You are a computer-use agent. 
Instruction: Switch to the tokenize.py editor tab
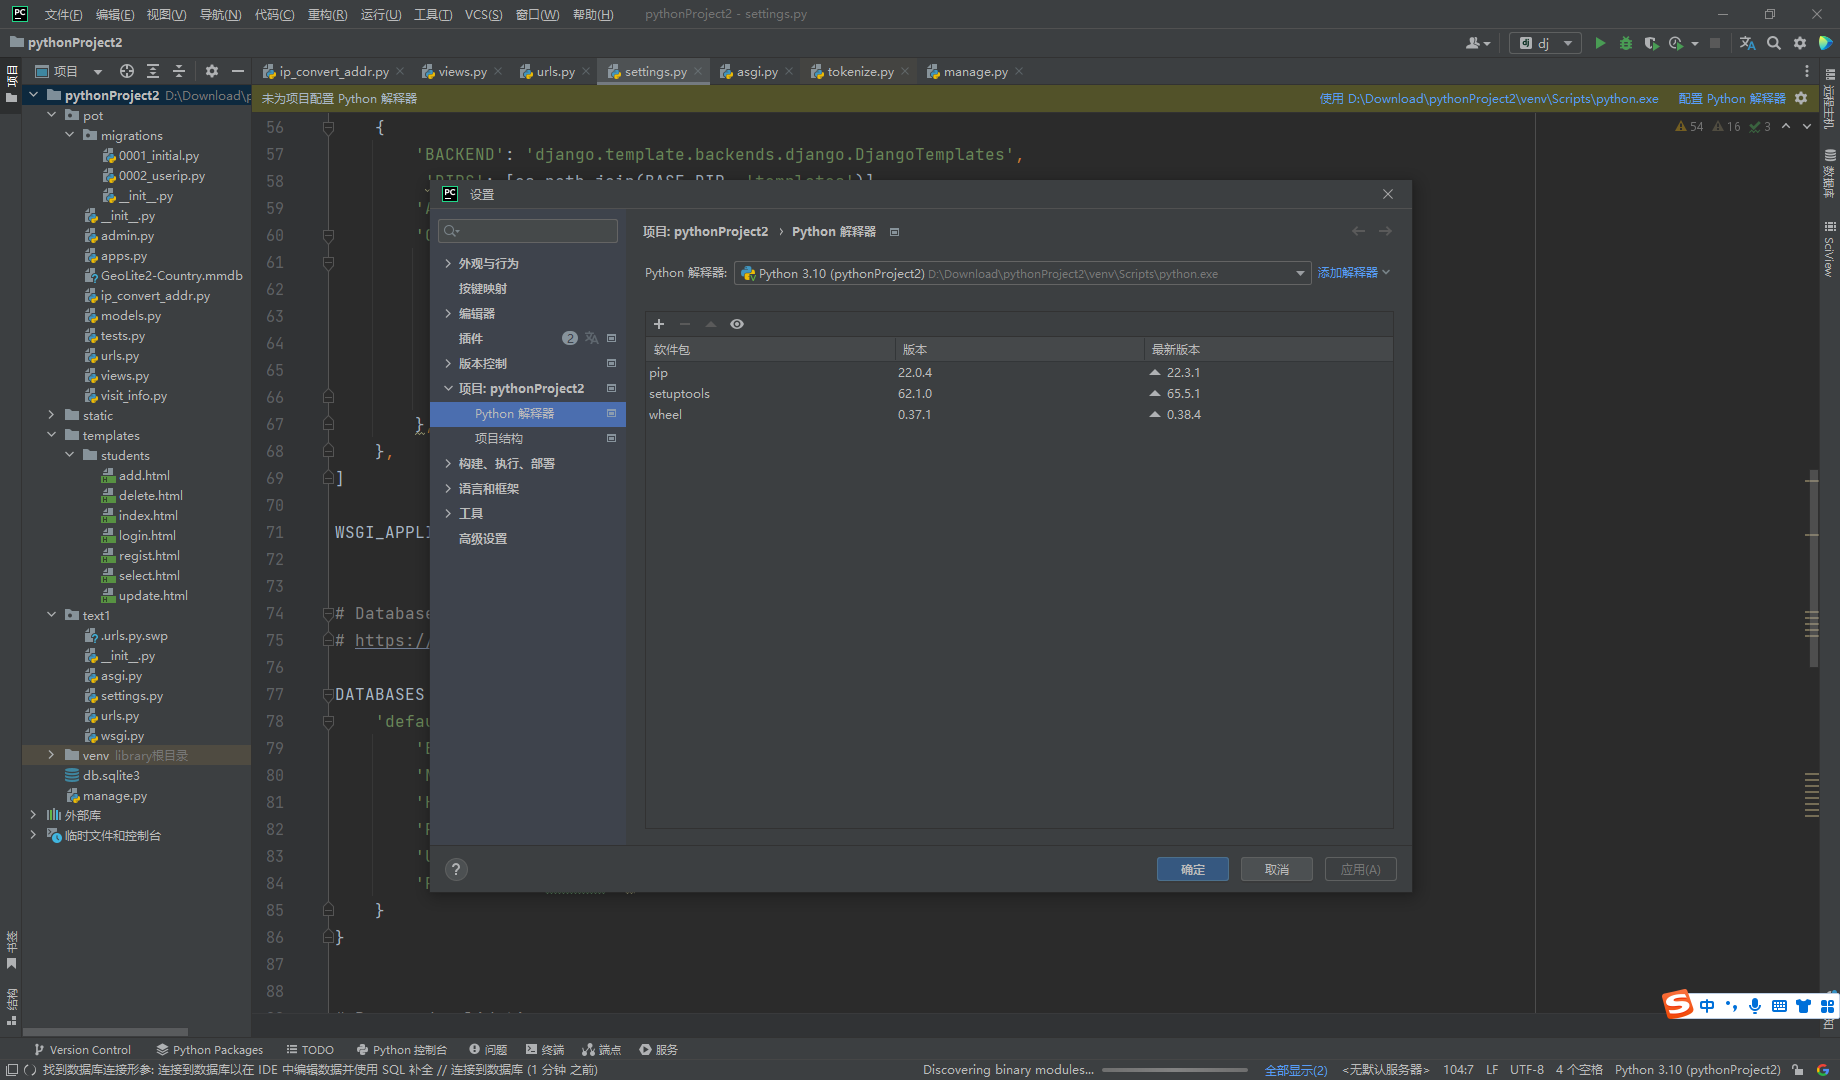(x=860, y=71)
